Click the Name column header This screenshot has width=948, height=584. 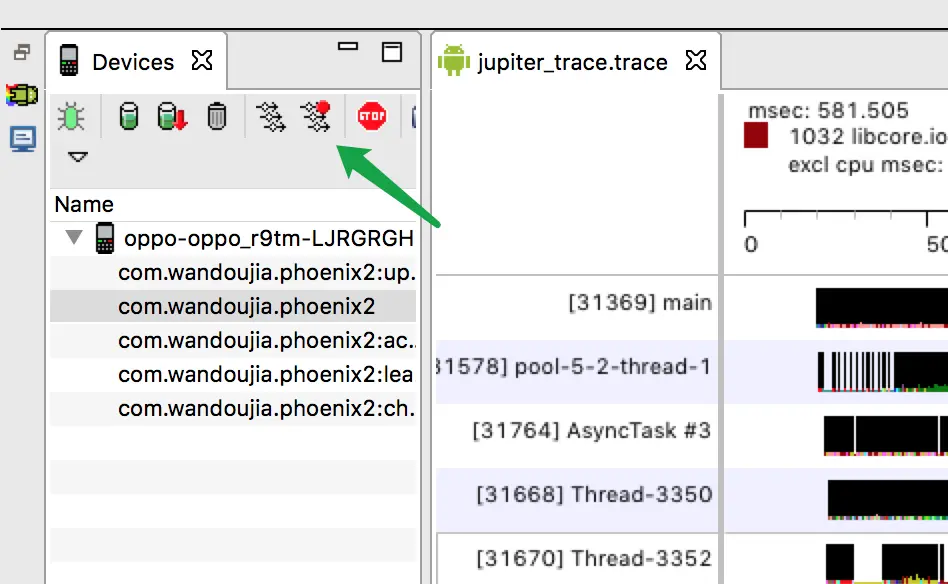[x=84, y=204]
